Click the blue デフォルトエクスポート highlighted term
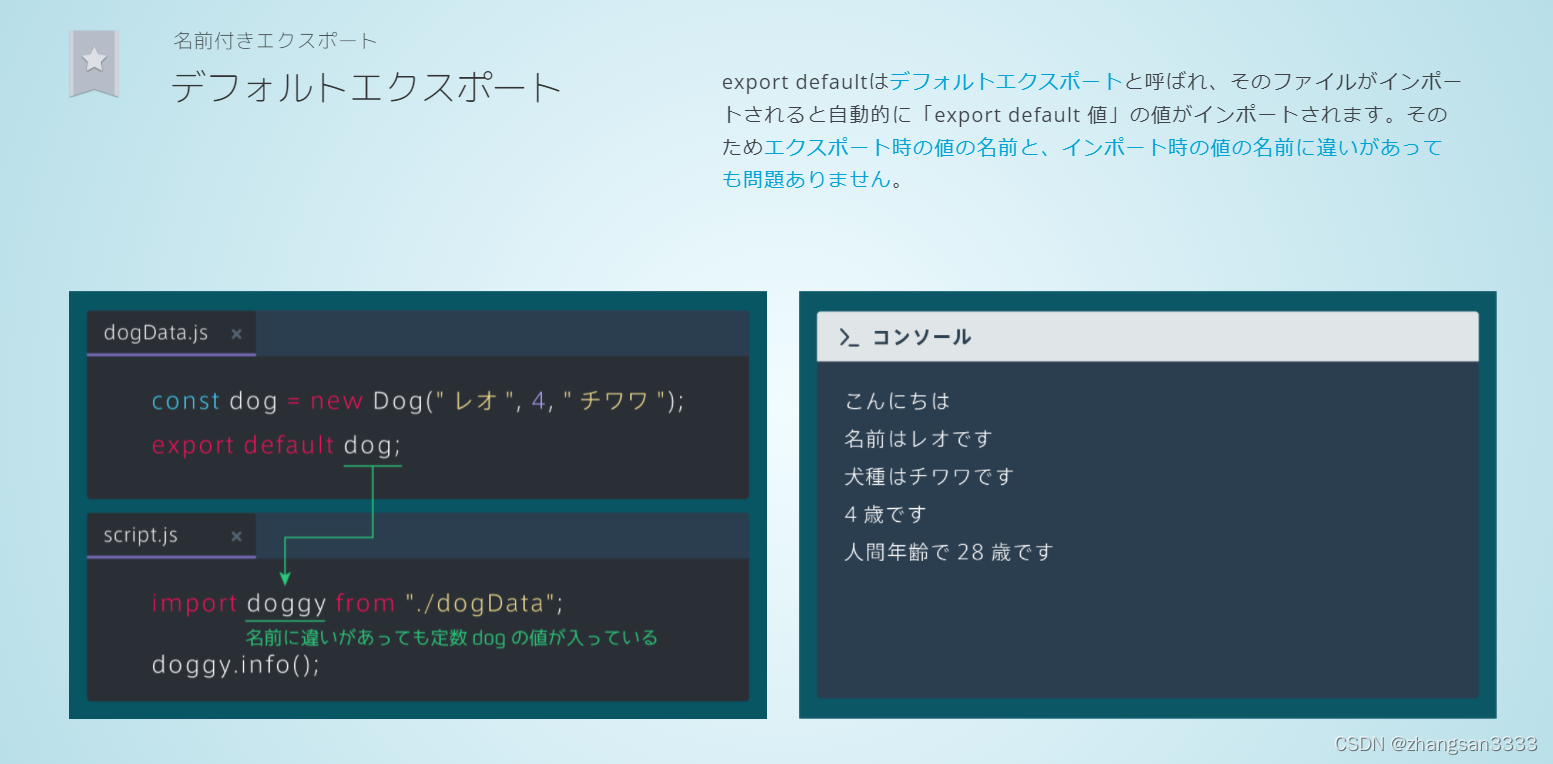The width and height of the screenshot is (1553, 764). point(1006,81)
